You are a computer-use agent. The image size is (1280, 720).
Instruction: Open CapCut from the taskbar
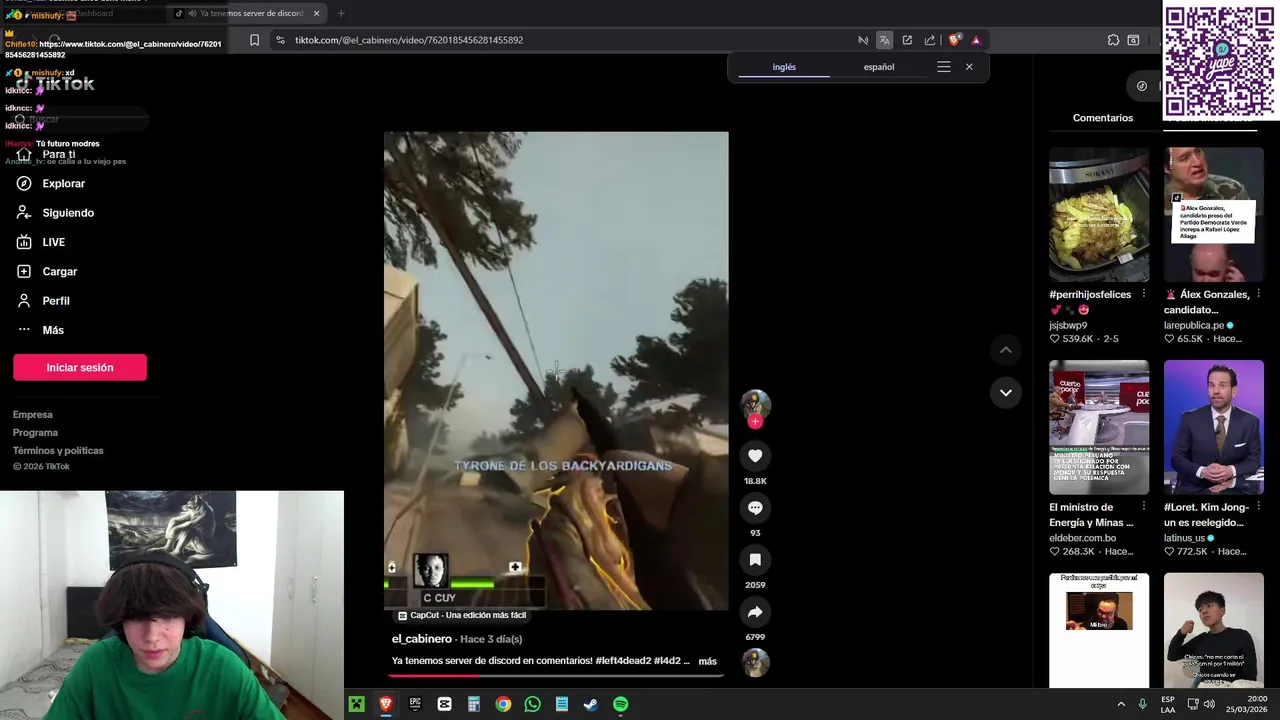point(444,705)
